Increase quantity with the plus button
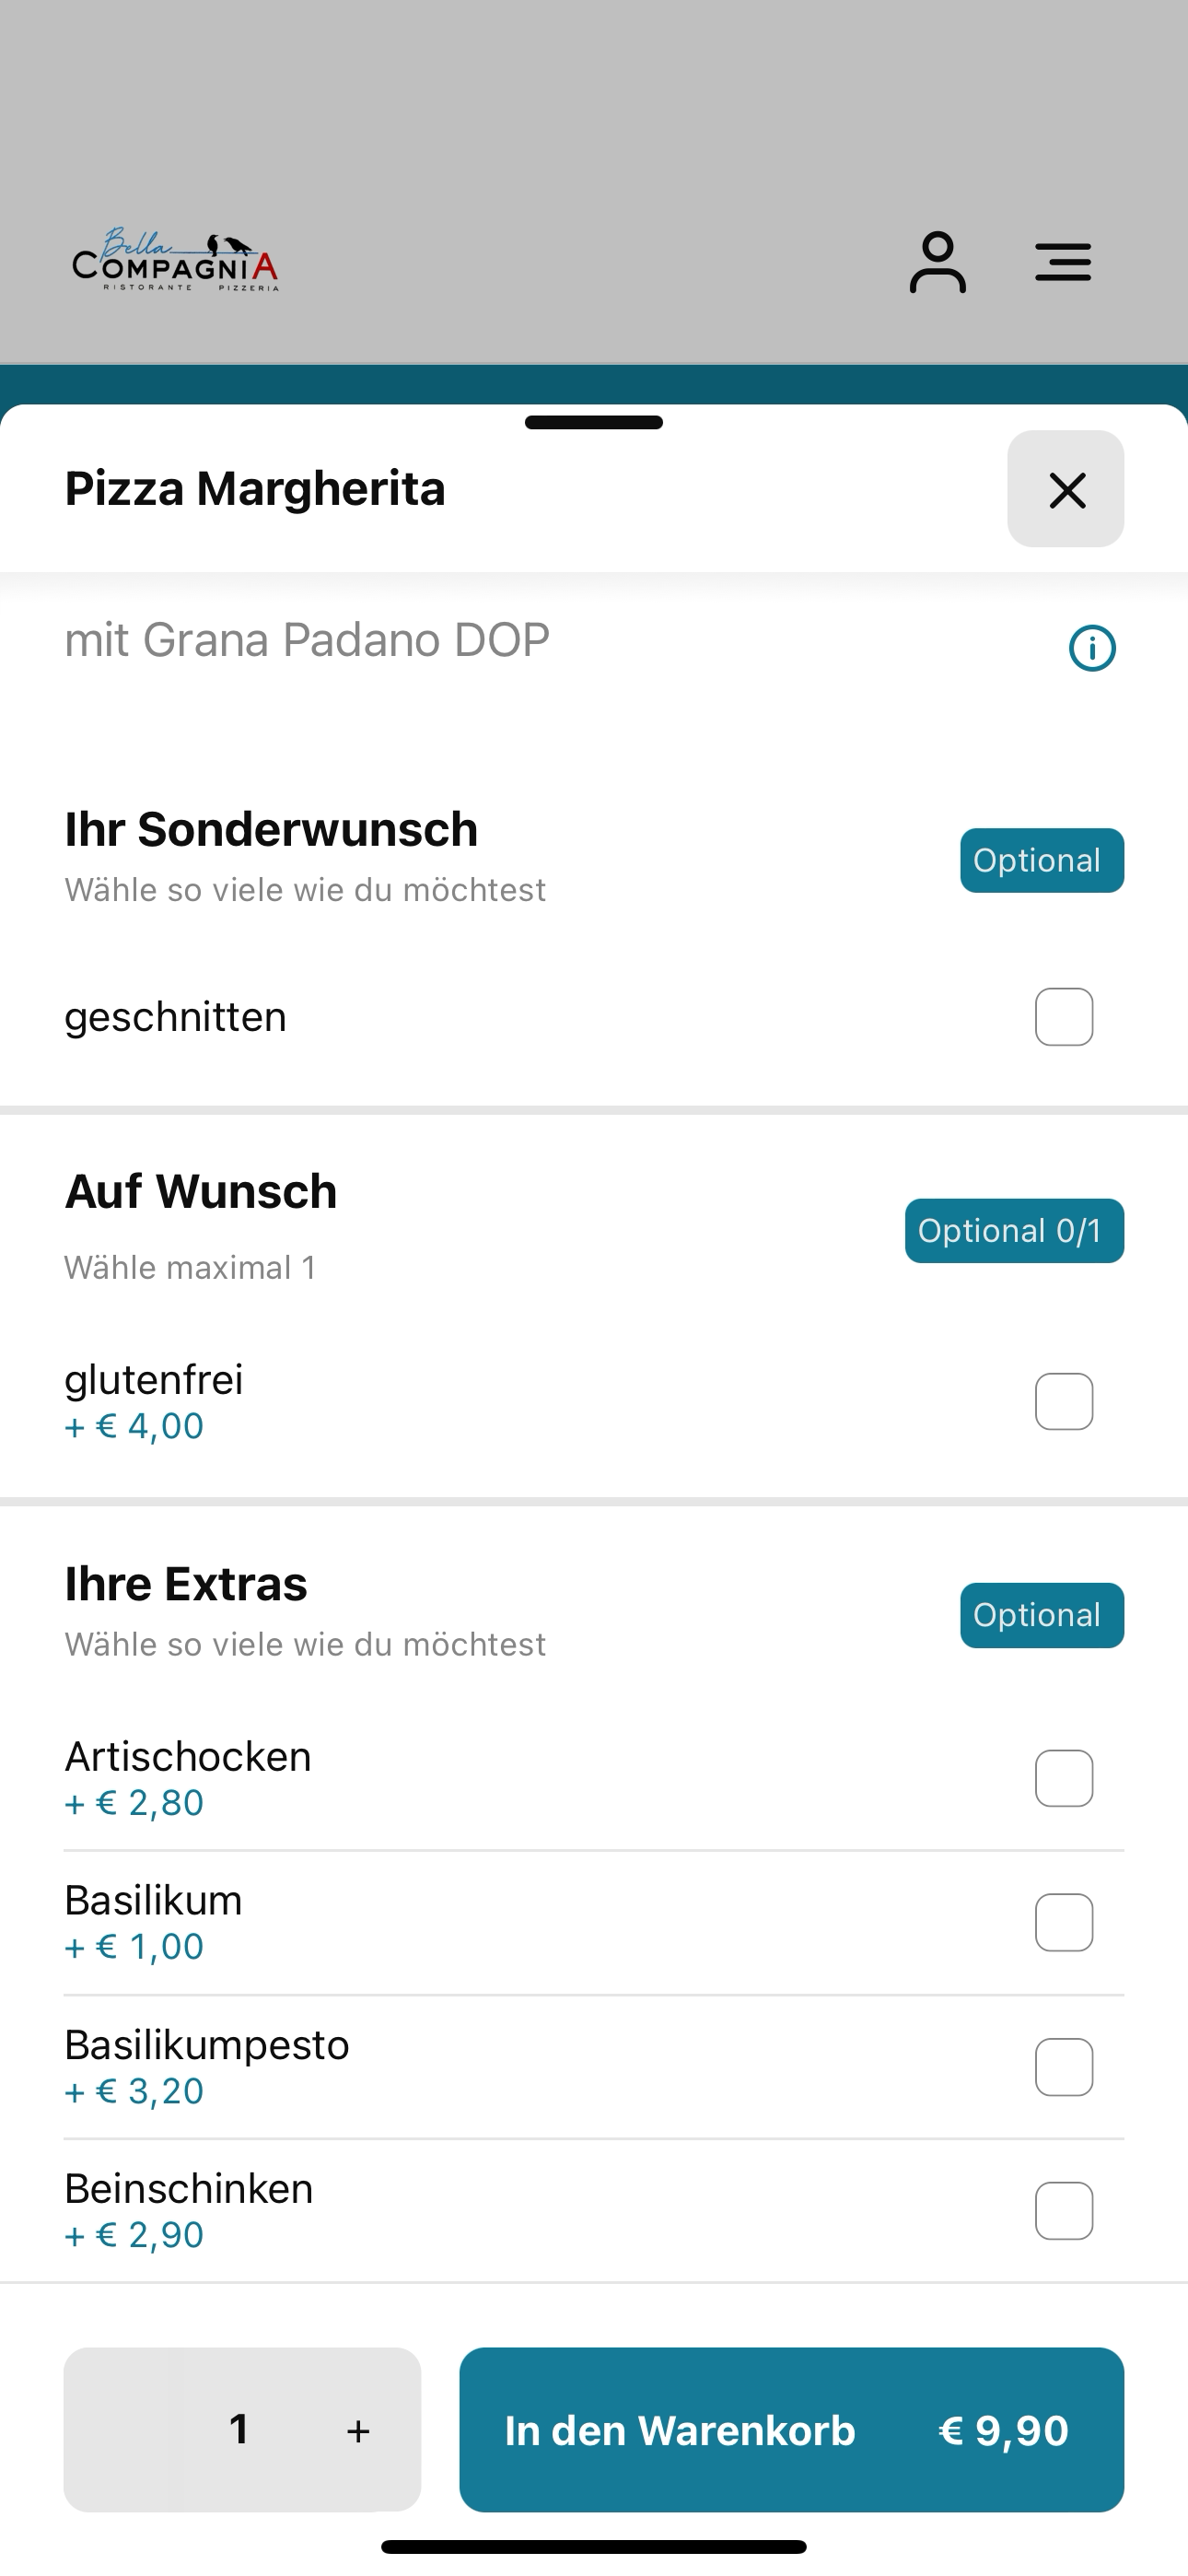This screenshot has width=1188, height=2576. 358,2431
